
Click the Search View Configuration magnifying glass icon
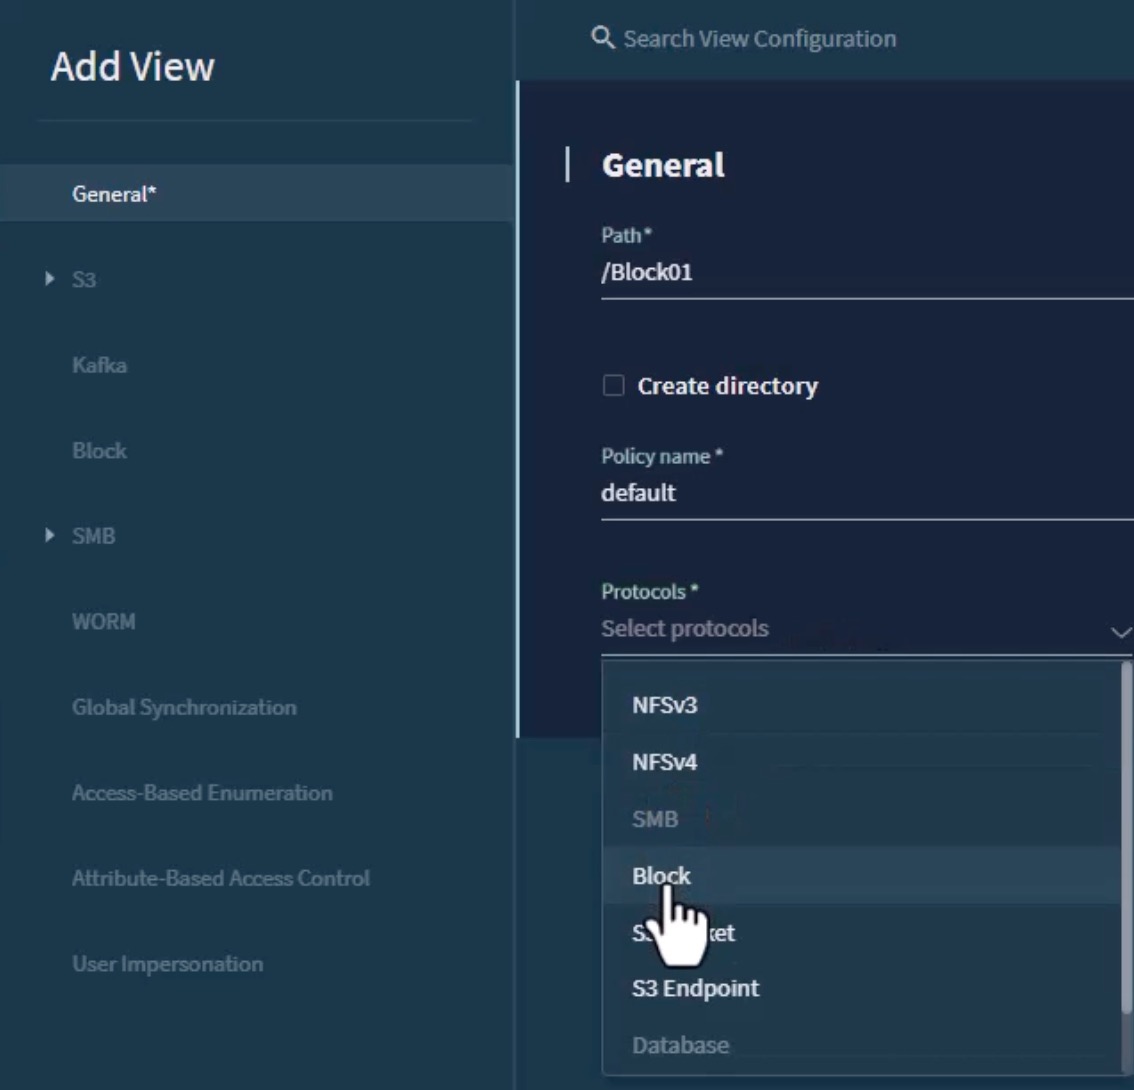pos(603,38)
